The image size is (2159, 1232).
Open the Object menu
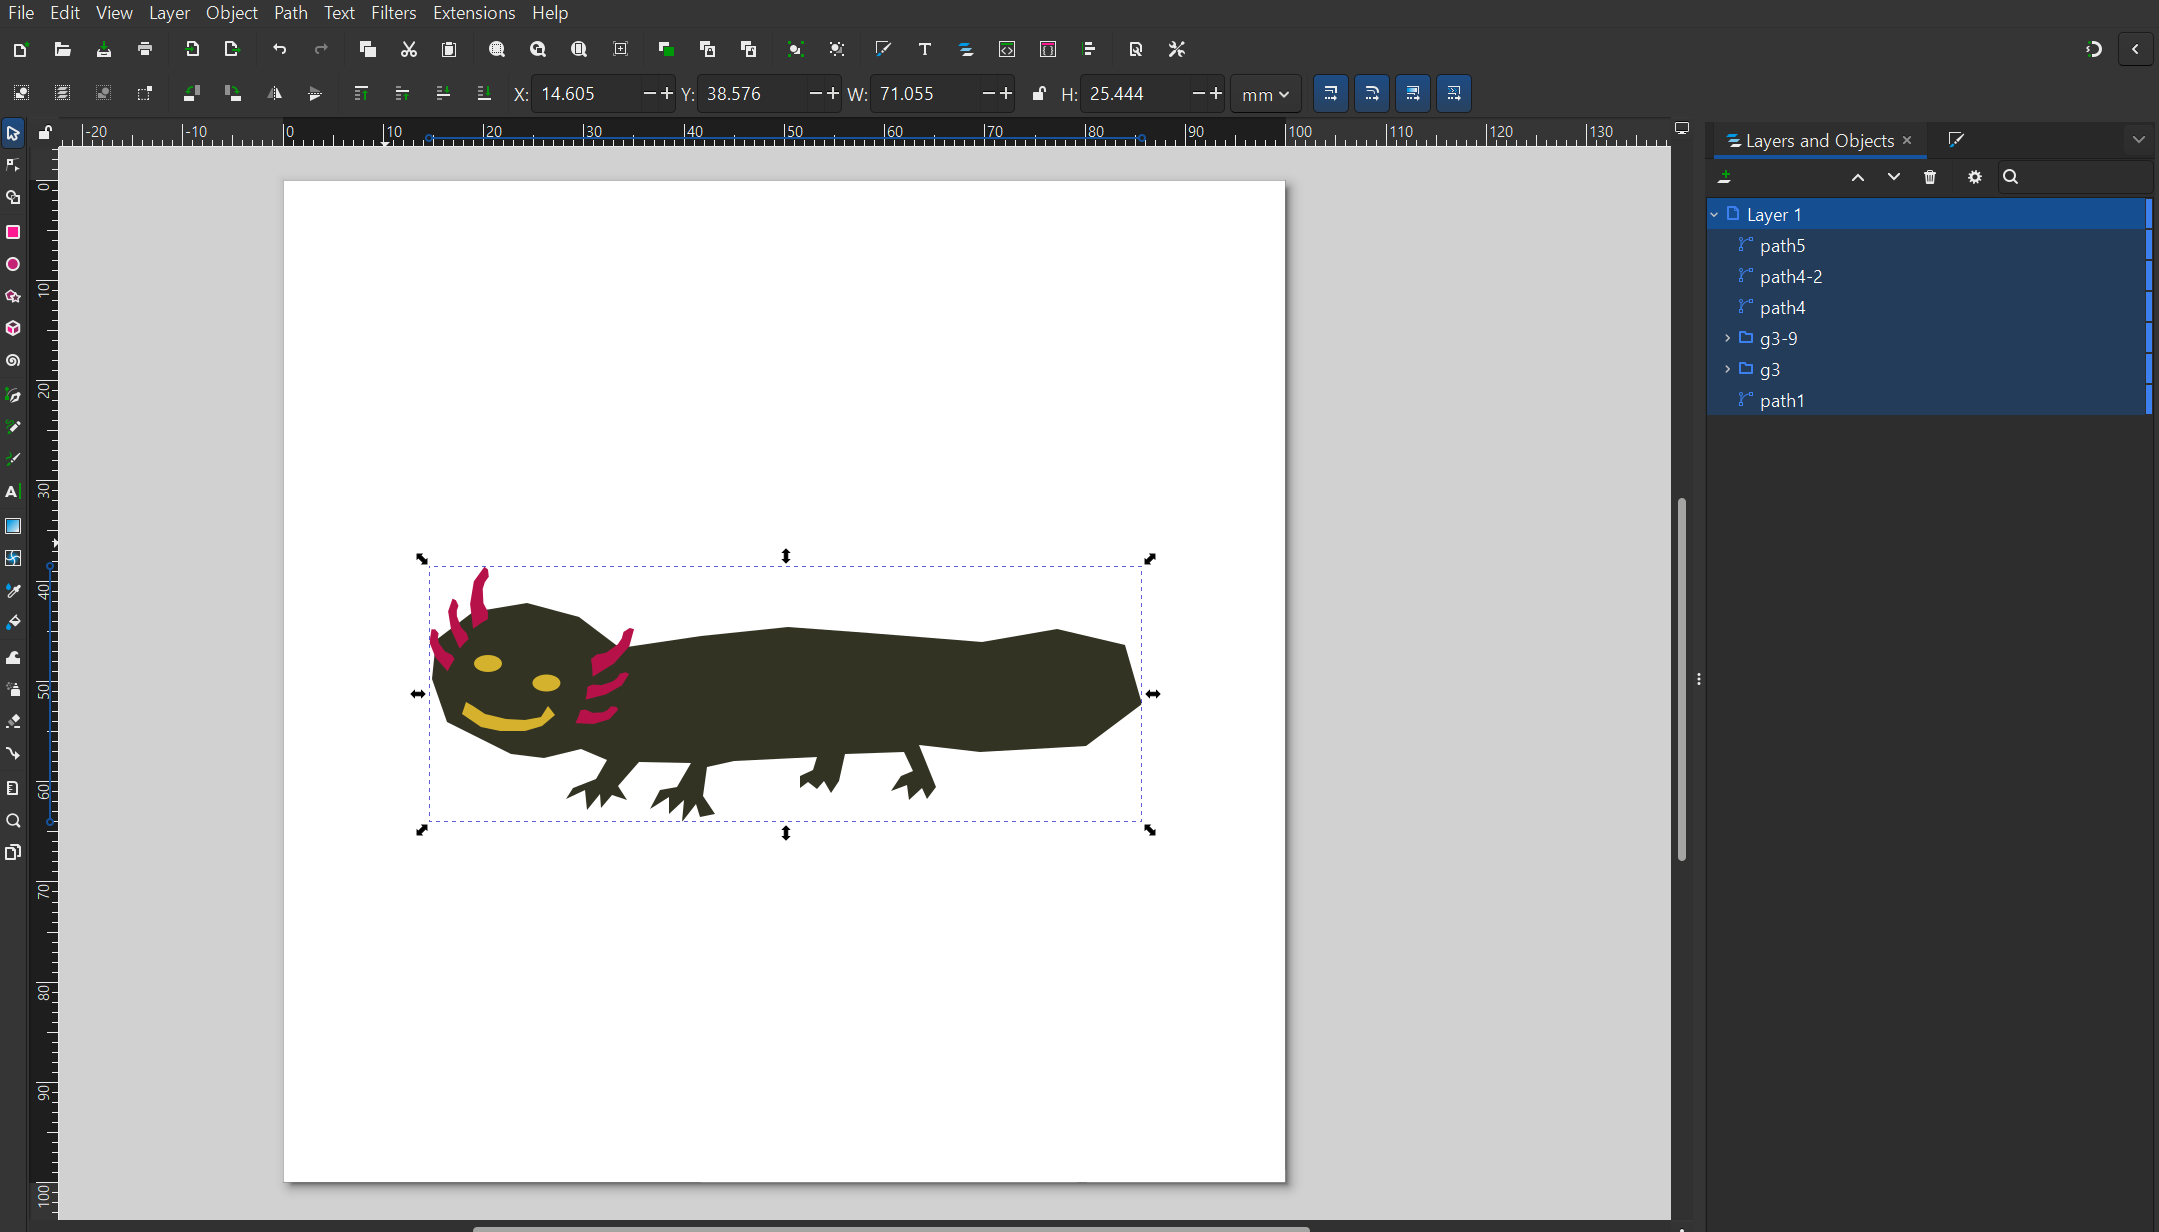(x=232, y=13)
